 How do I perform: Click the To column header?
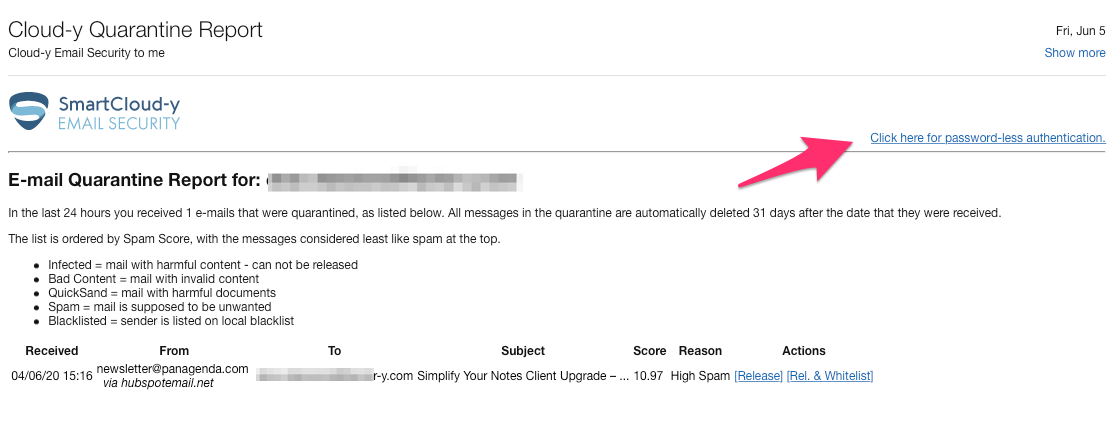click(x=334, y=351)
